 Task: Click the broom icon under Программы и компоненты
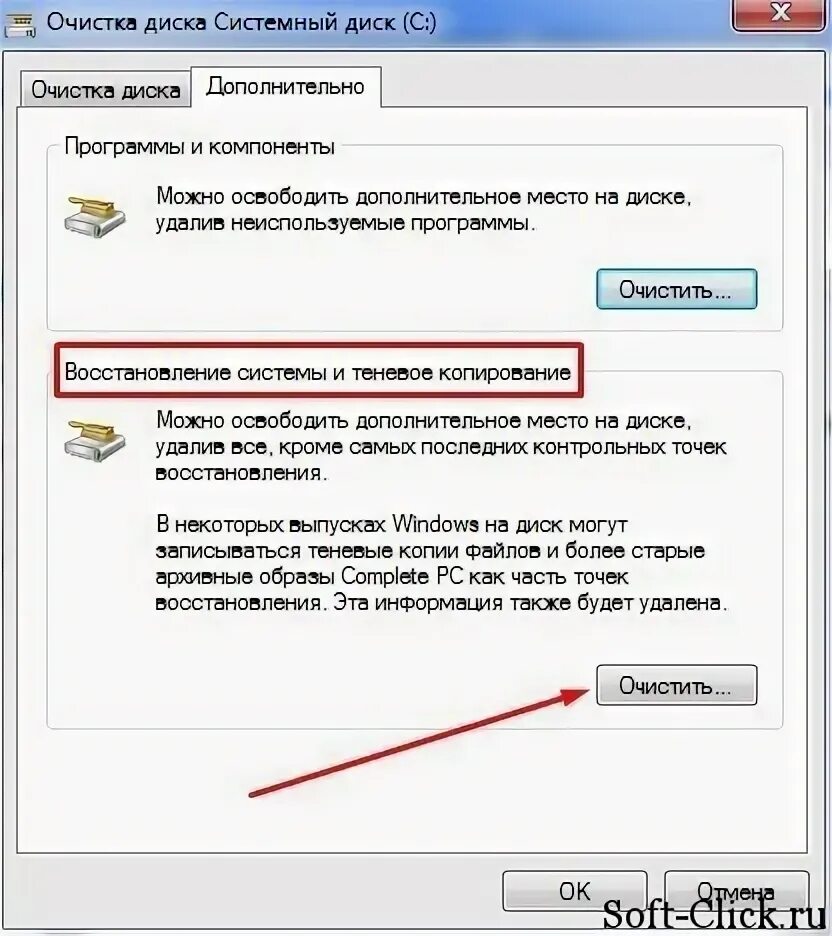[x=94, y=218]
